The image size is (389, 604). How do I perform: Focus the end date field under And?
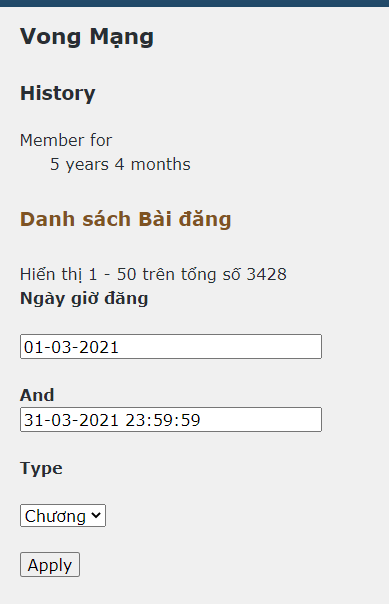[171, 419]
